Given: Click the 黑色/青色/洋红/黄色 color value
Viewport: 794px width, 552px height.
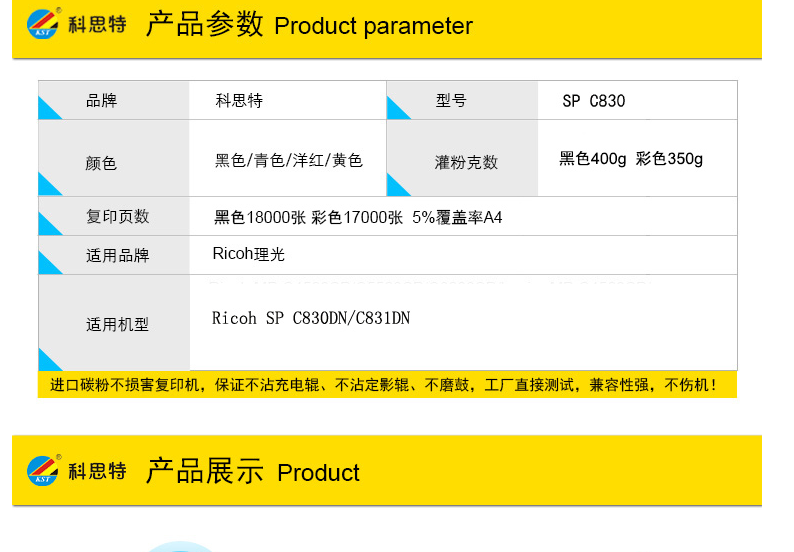Looking at the screenshot, I should click(289, 161).
